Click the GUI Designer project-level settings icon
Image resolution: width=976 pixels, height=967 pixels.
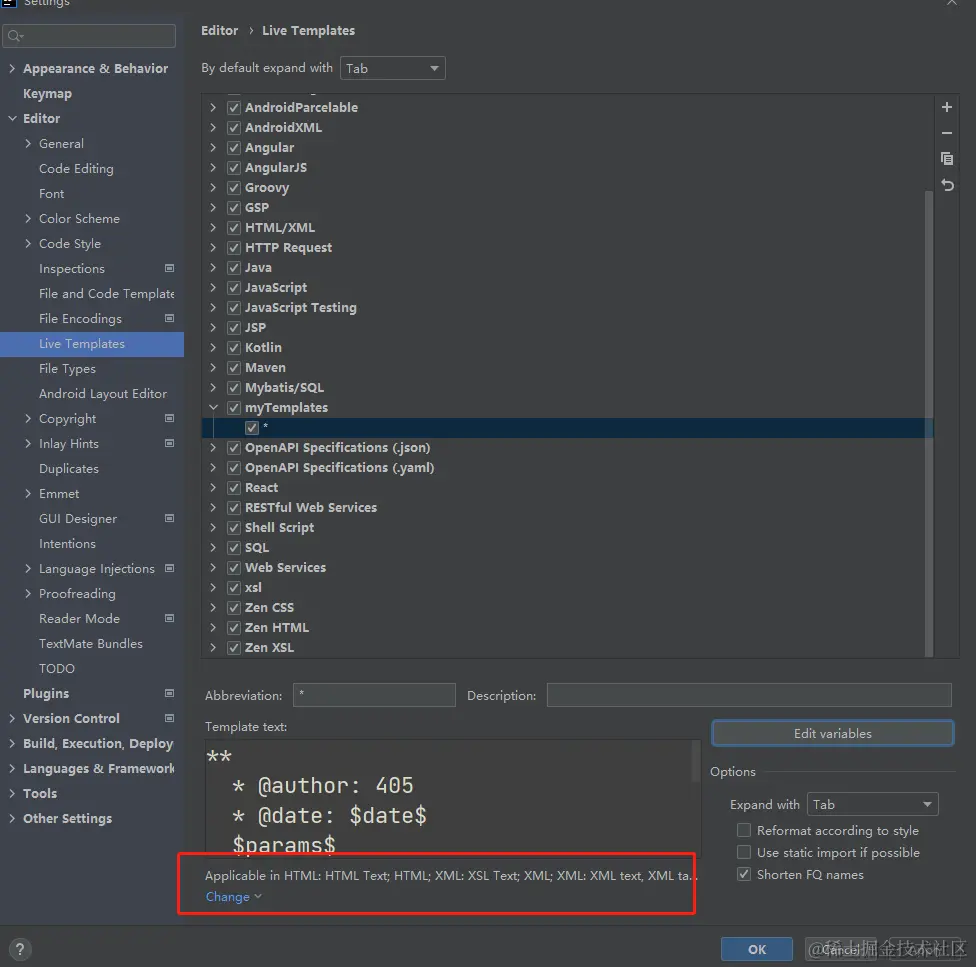169,518
